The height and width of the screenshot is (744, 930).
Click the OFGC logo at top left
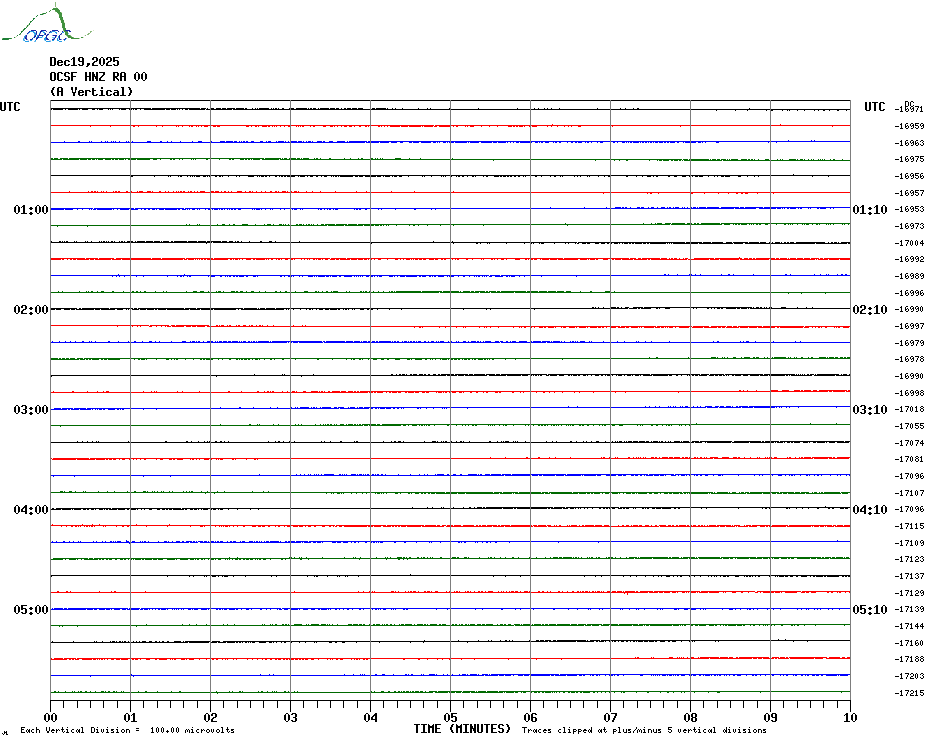[46, 24]
